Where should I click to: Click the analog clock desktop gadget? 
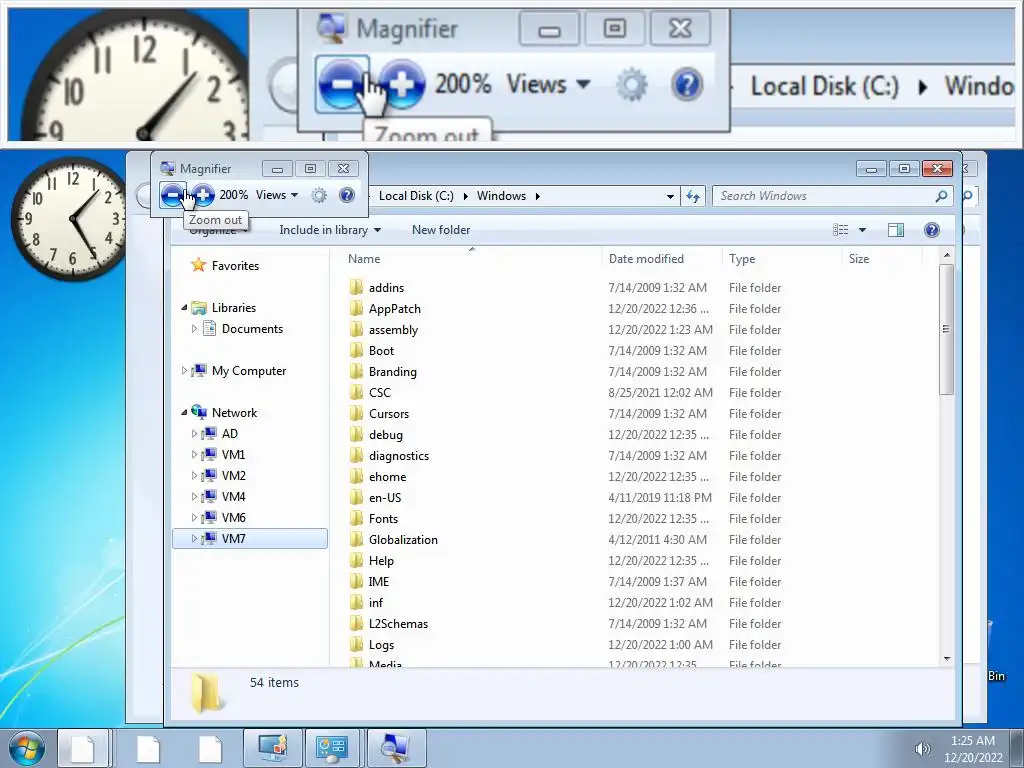click(71, 219)
